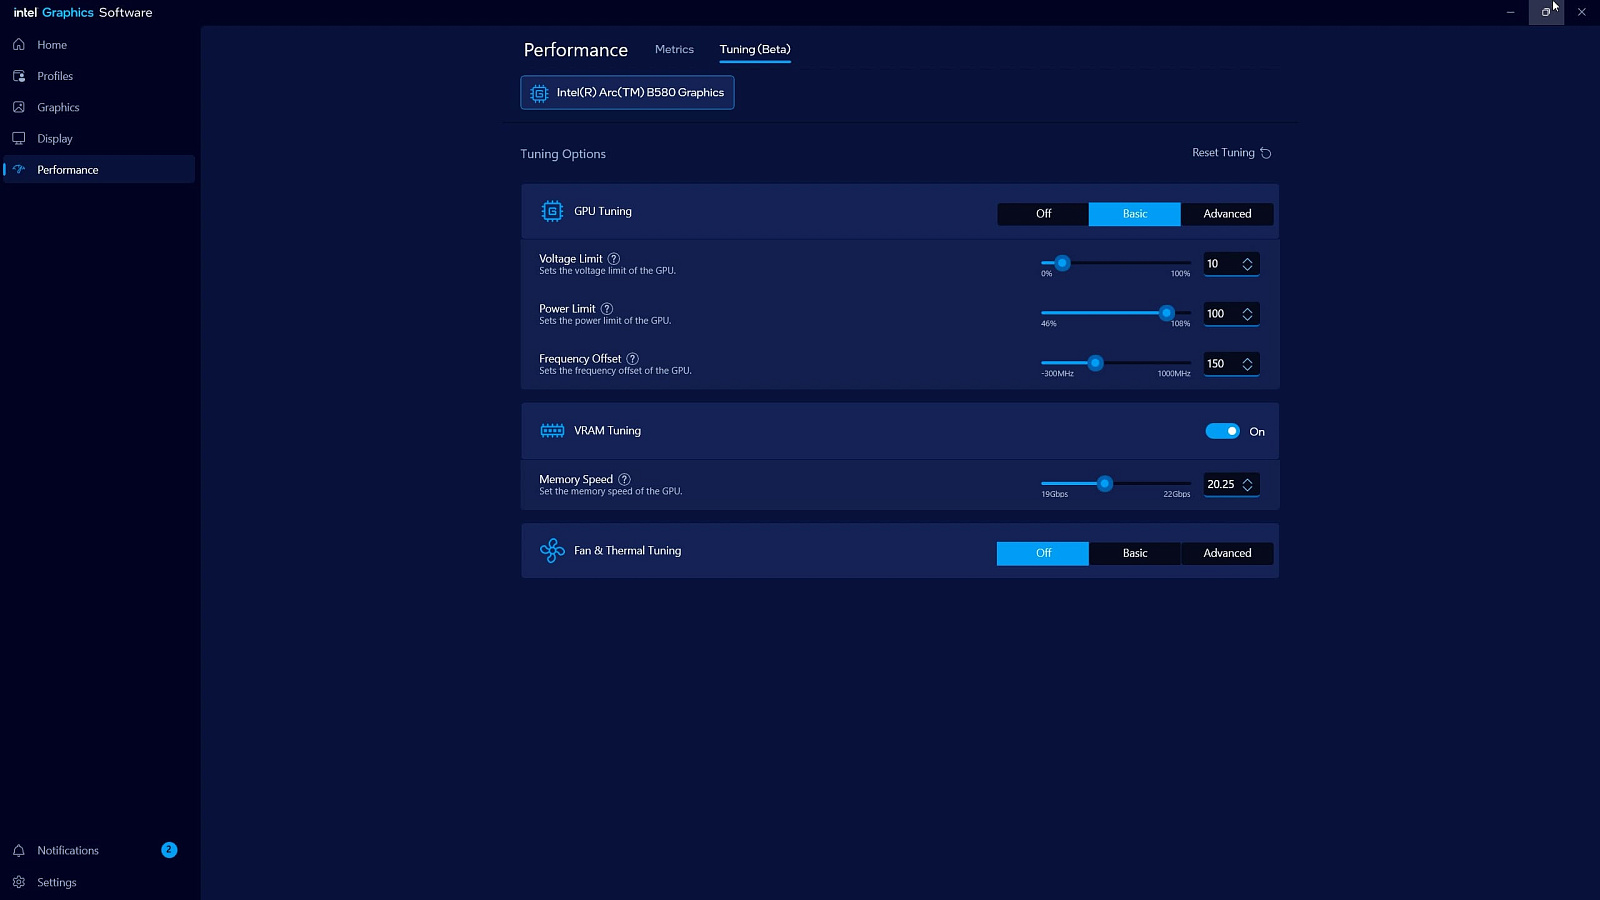This screenshot has width=1600, height=900.
Task: Open Display in the sidebar
Action: [x=98, y=138]
